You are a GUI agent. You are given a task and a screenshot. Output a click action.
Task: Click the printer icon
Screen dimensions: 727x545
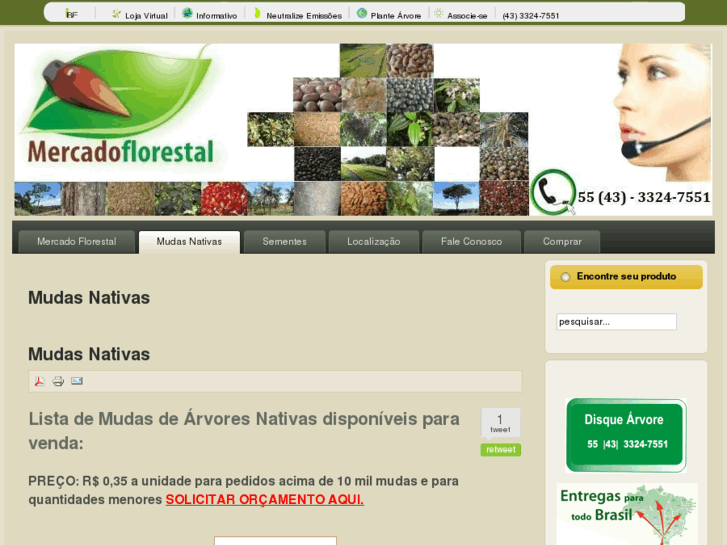click(x=58, y=381)
